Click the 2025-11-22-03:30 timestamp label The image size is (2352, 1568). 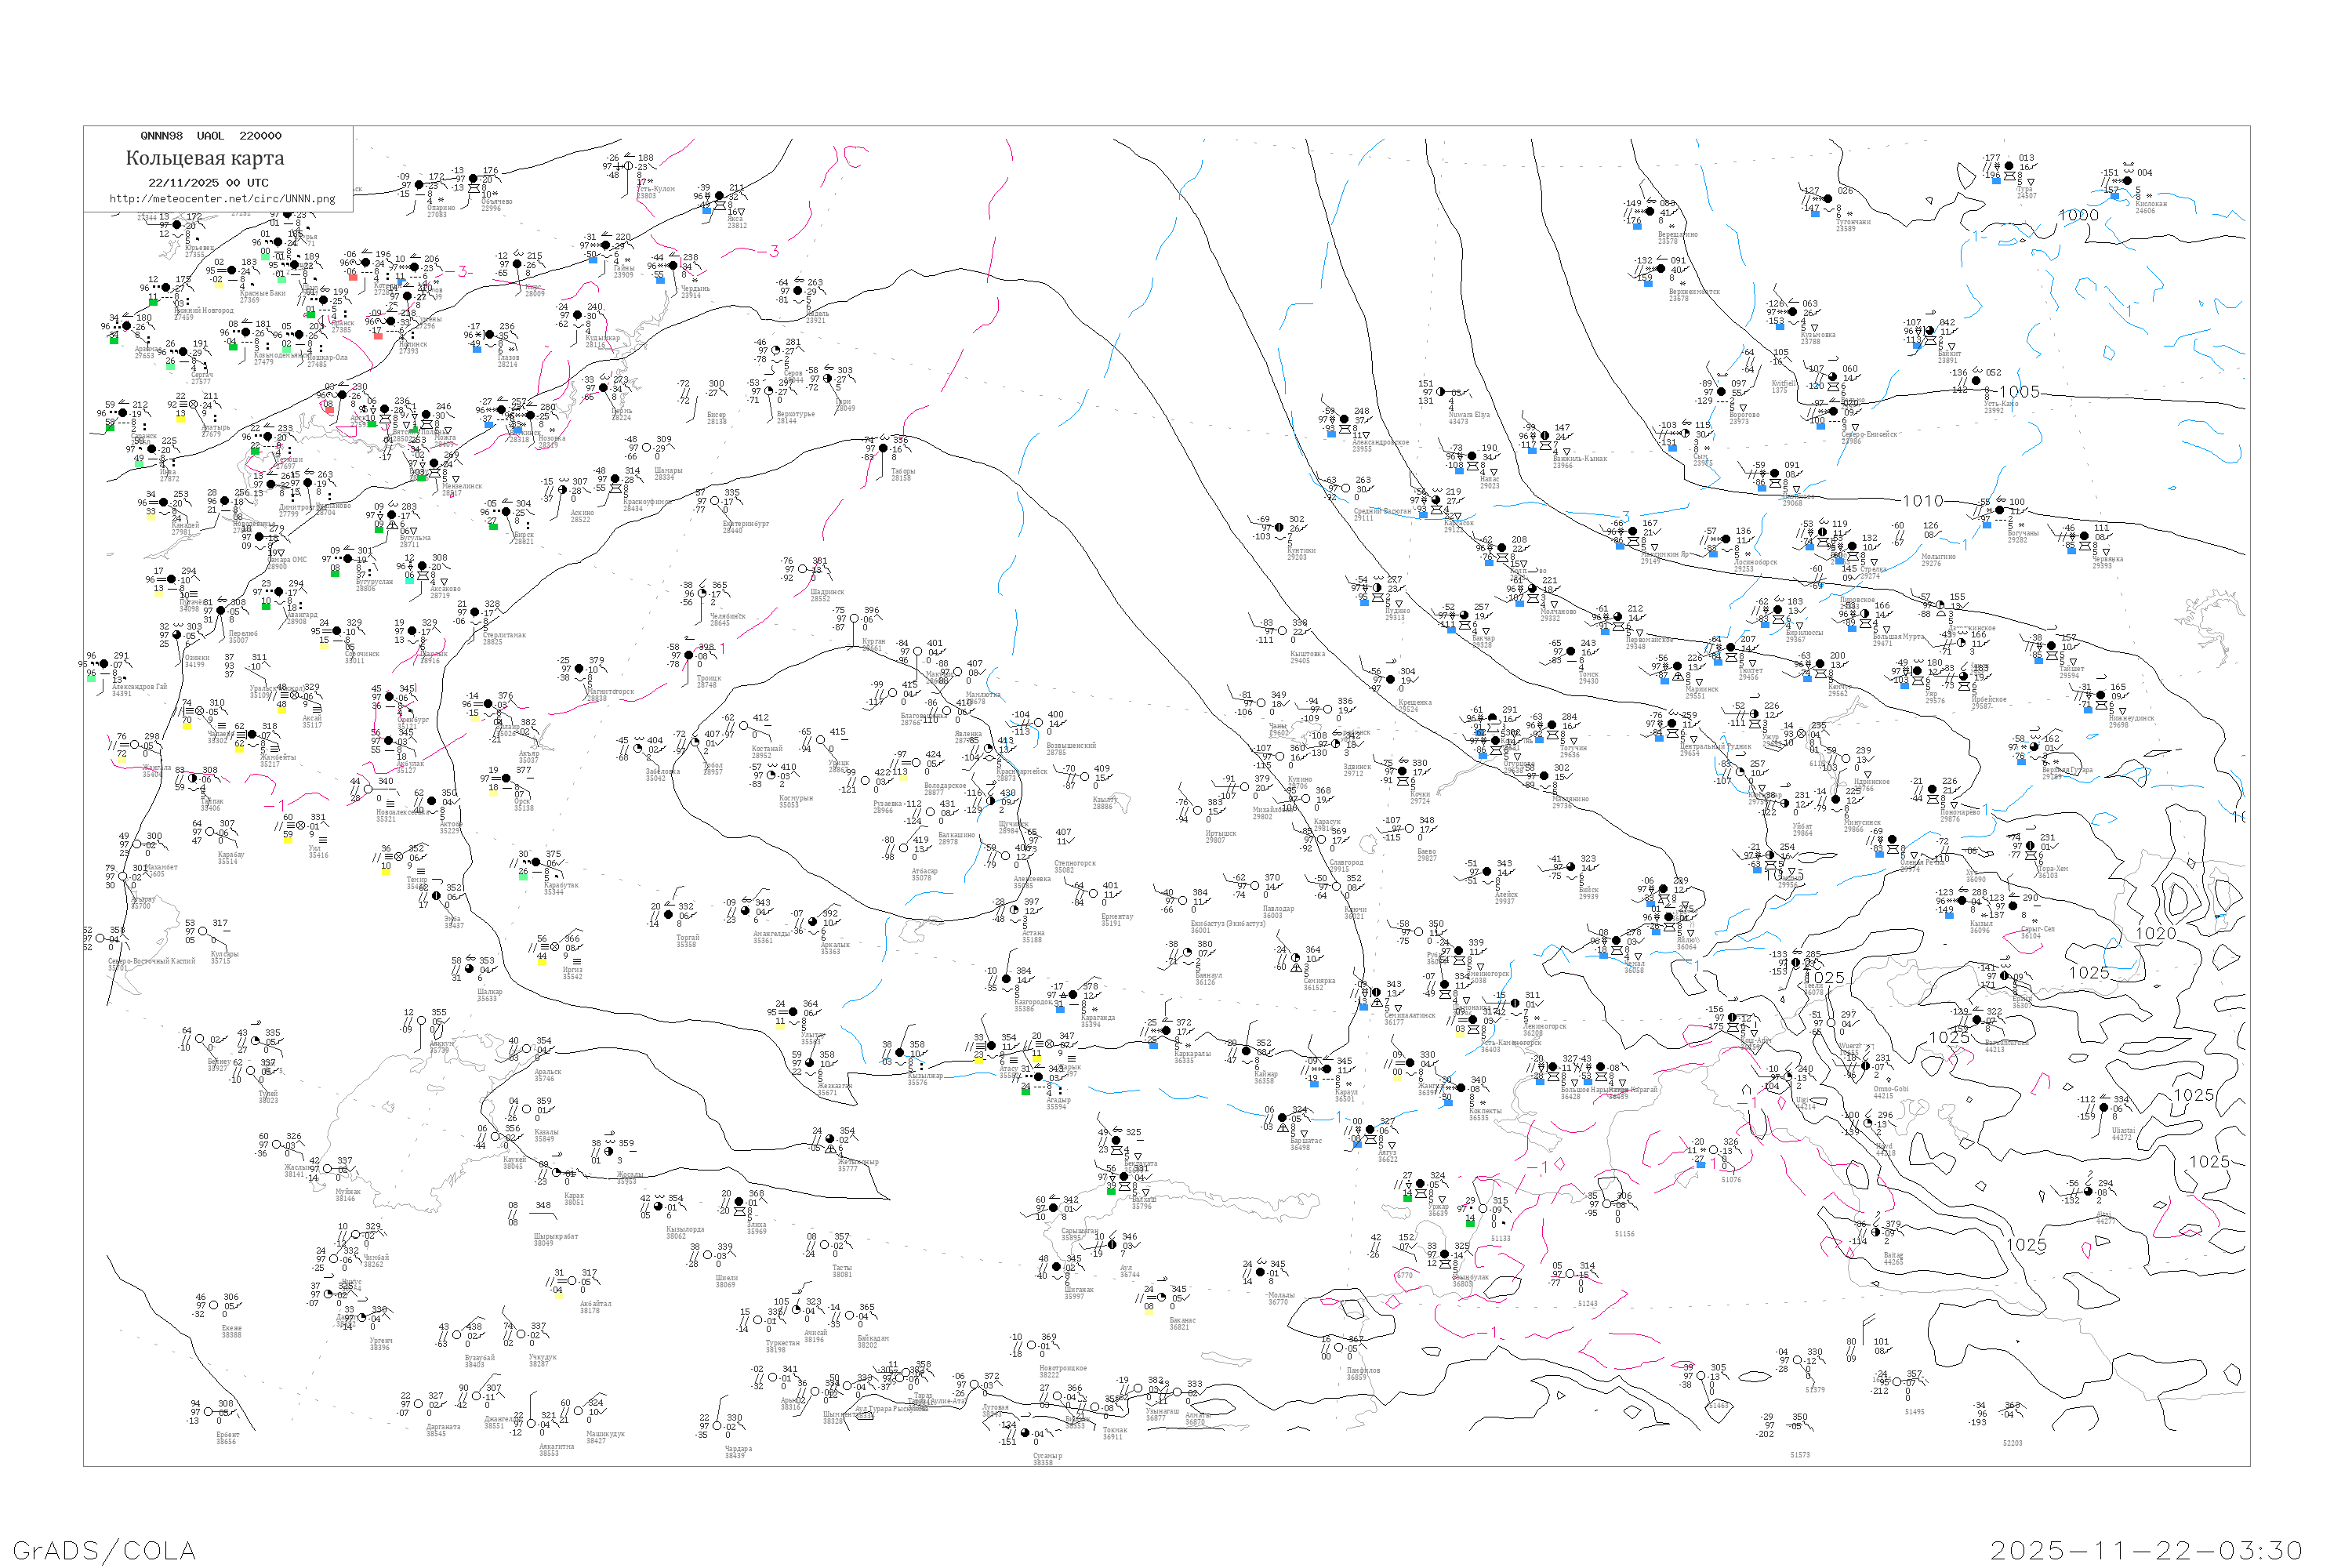pyautogui.click(x=2146, y=1550)
